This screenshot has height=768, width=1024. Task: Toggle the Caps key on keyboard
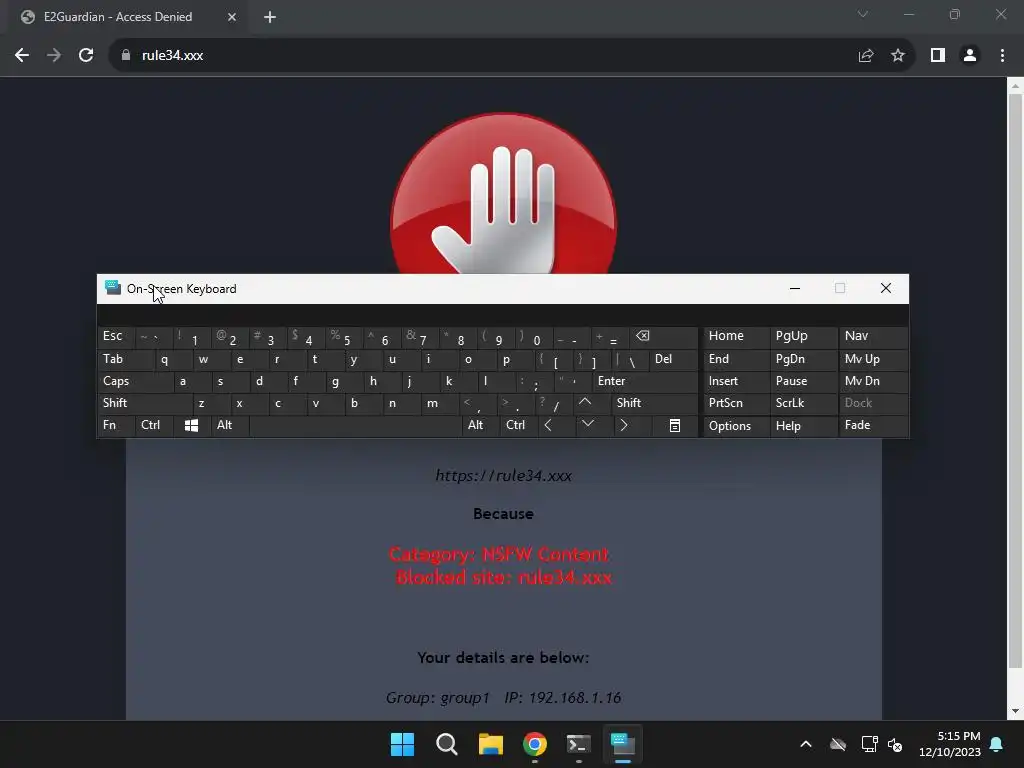click(x=136, y=381)
